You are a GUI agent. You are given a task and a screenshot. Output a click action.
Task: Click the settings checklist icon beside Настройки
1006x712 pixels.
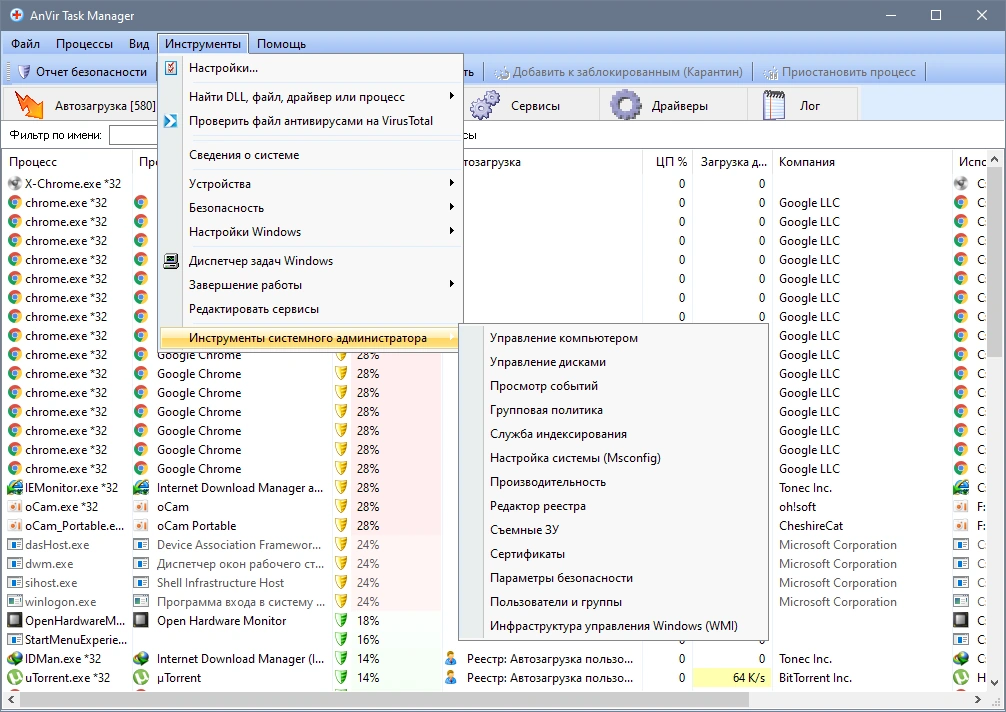tap(171, 68)
